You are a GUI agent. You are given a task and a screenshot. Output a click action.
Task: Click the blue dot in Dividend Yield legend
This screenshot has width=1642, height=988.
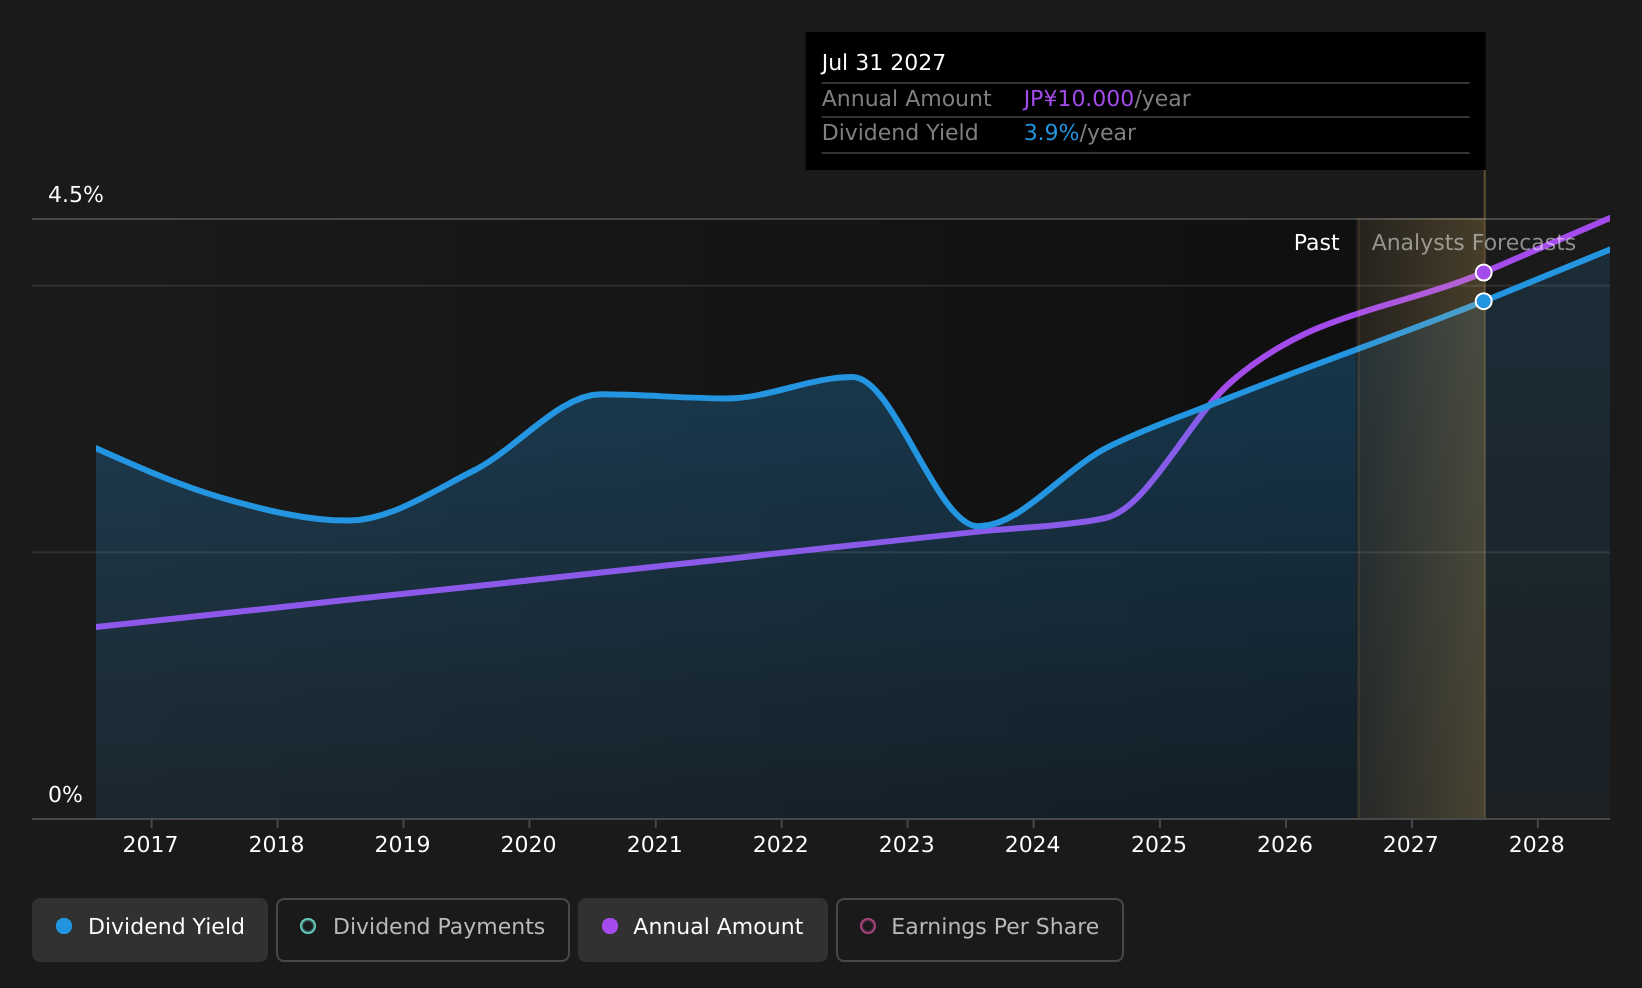point(64,926)
